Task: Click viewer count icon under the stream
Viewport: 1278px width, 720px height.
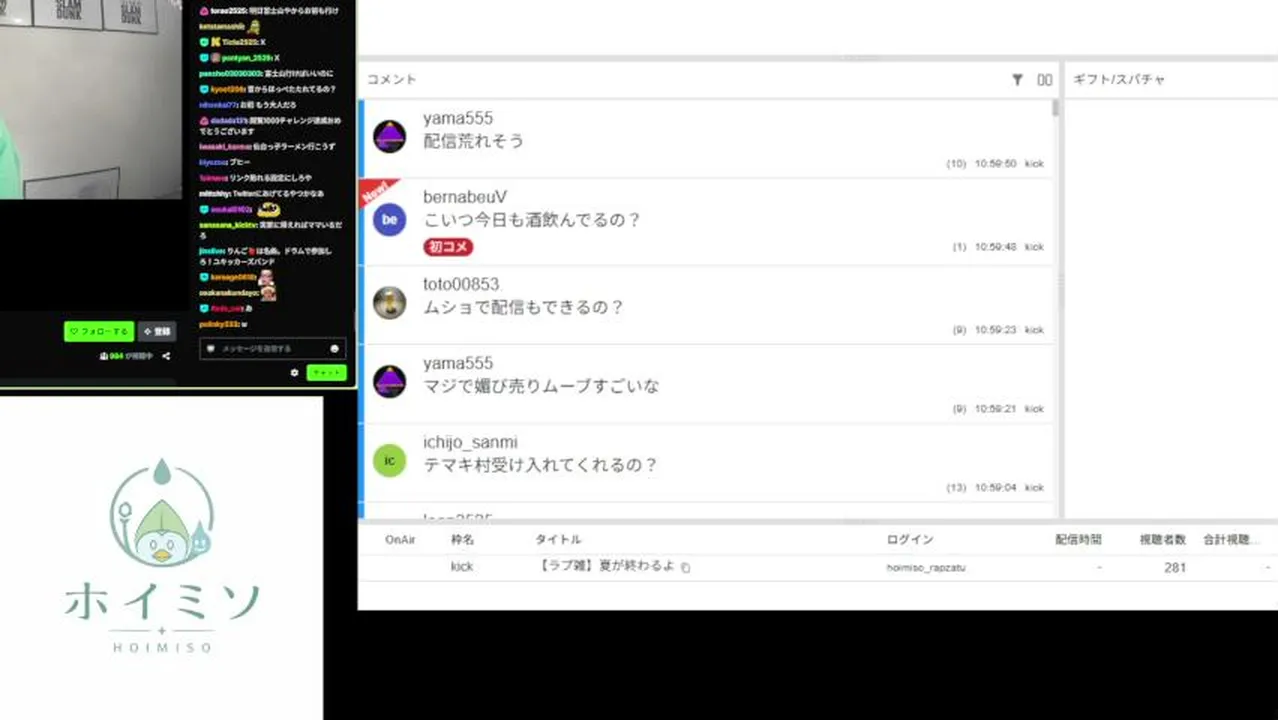Action: point(104,356)
